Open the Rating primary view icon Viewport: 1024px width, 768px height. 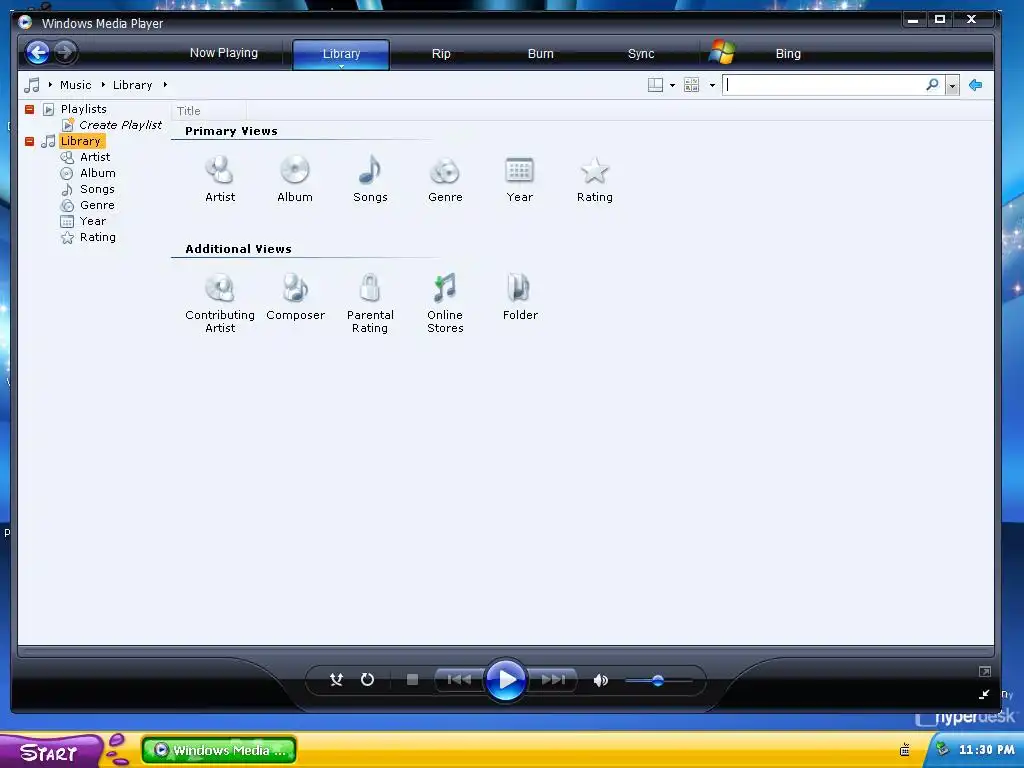594,180
